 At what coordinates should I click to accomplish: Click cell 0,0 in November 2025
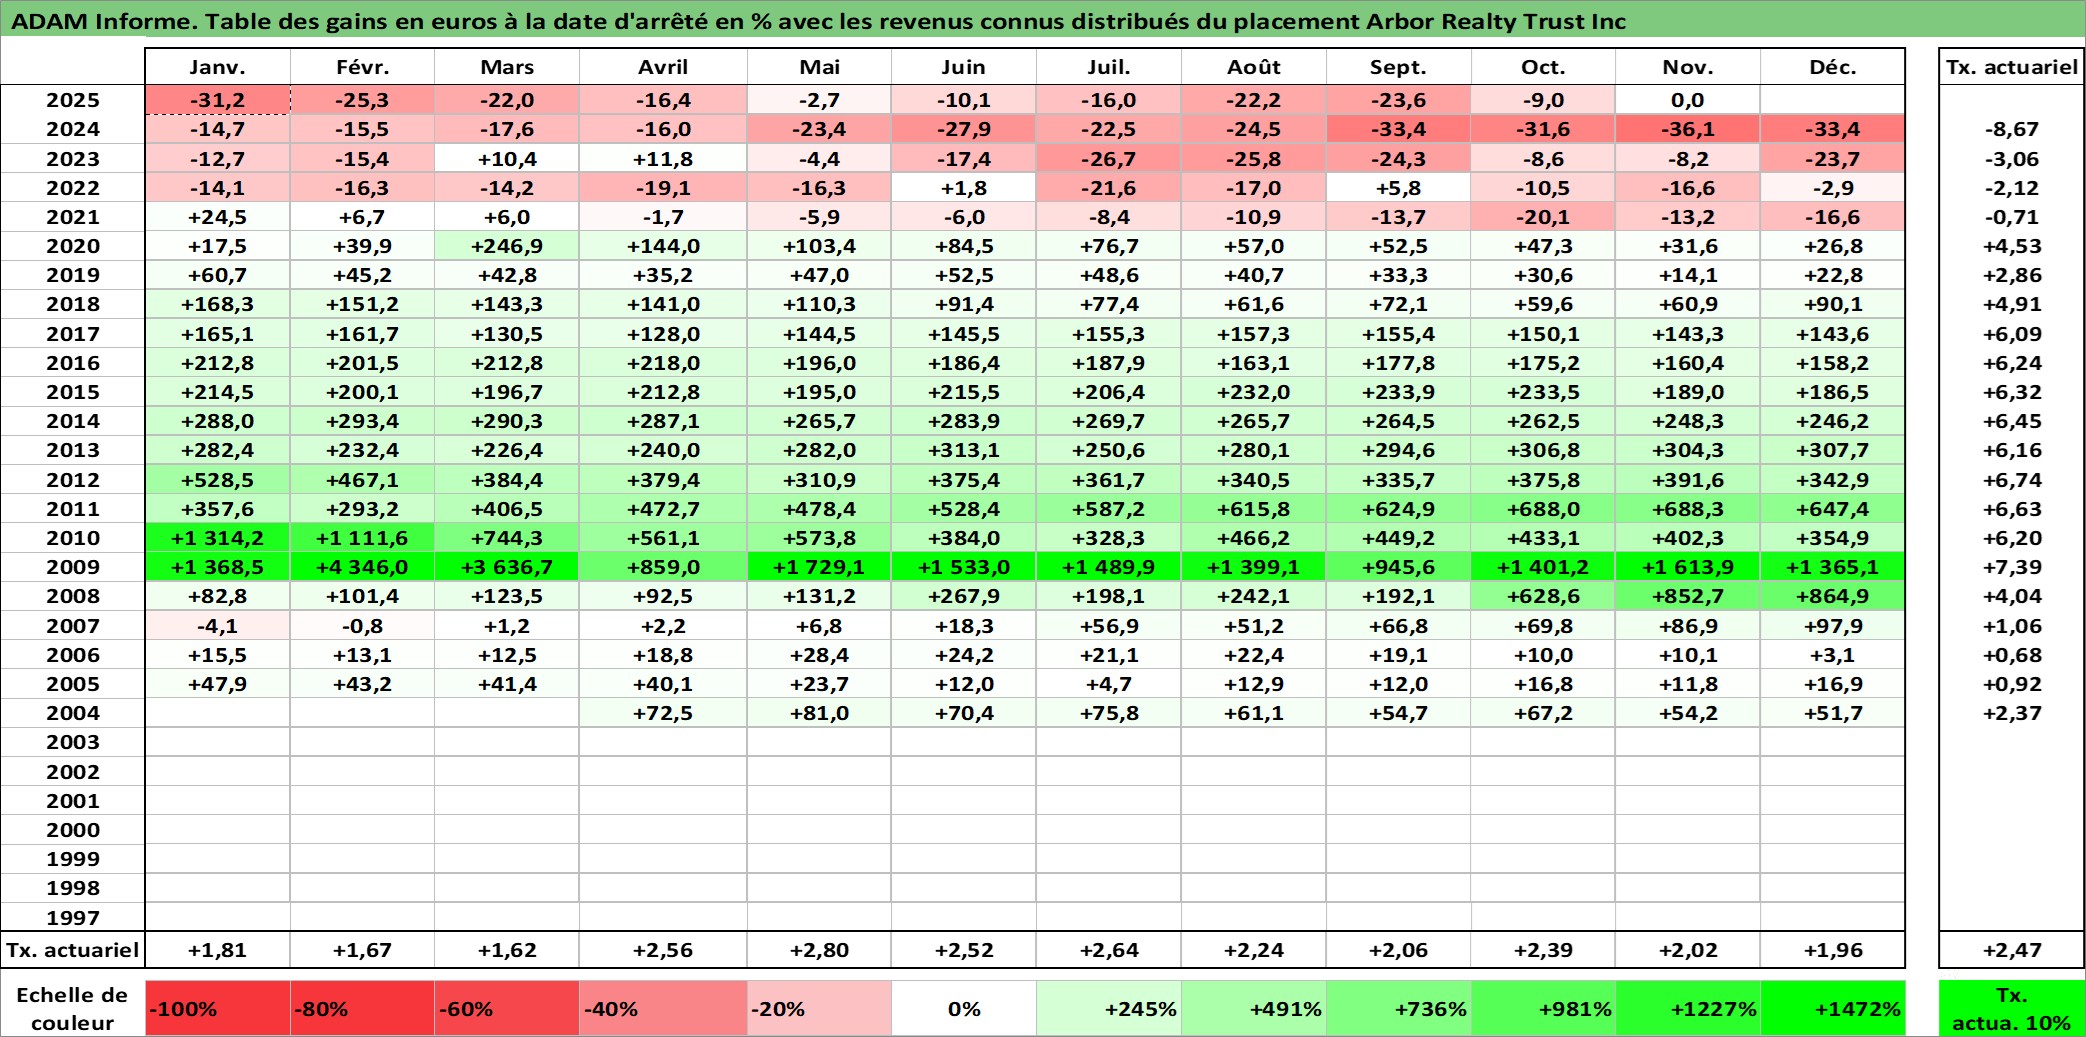click(1688, 100)
